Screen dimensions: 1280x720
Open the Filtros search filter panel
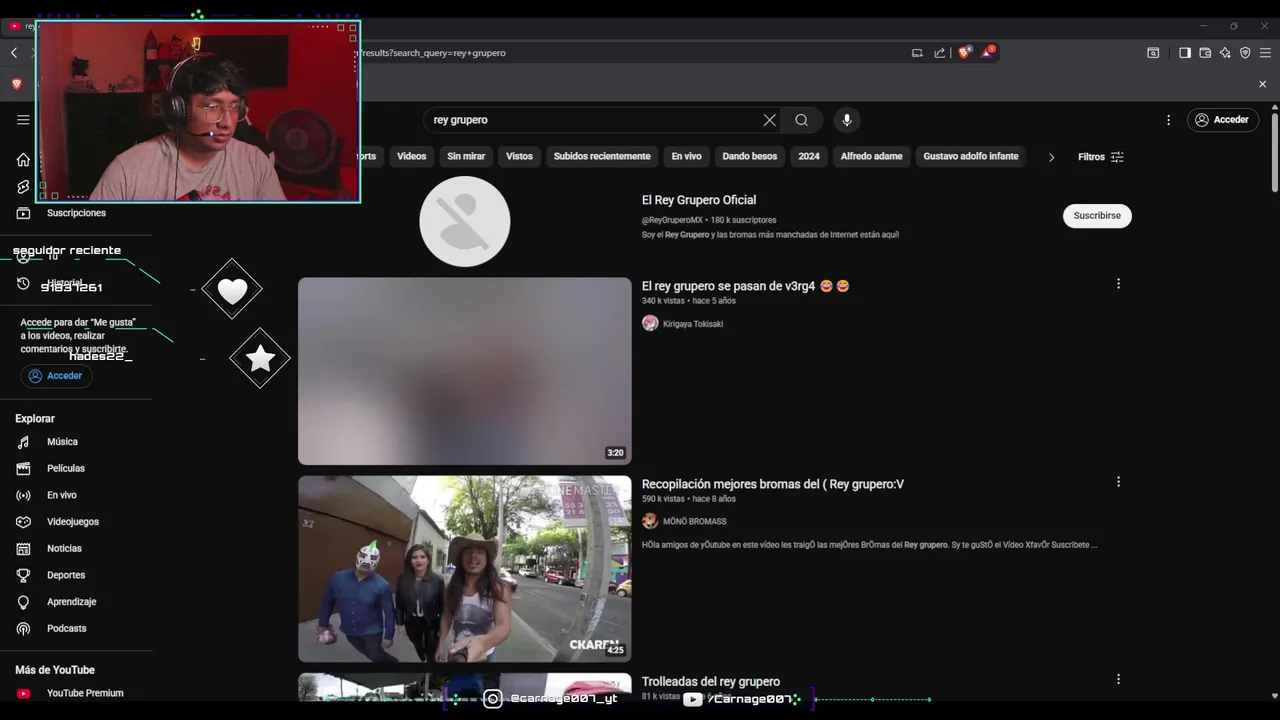[x=1101, y=157]
